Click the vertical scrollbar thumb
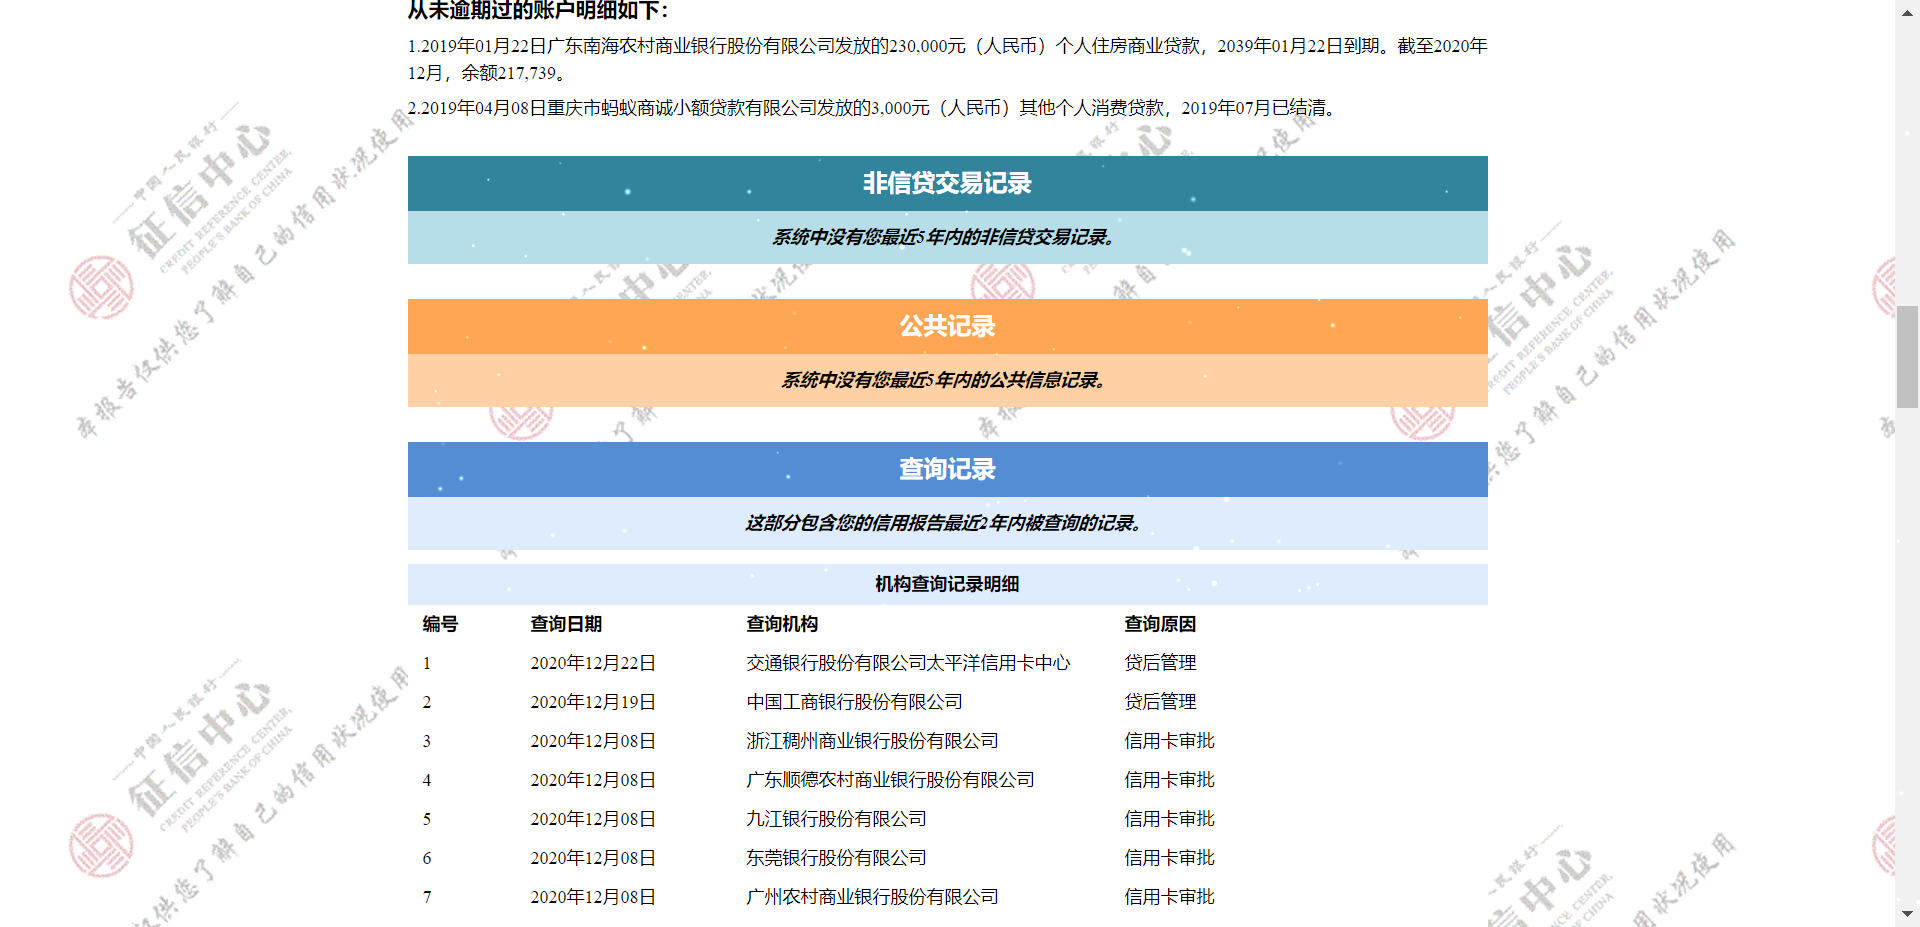The width and height of the screenshot is (1920, 927). (1907, 357)
